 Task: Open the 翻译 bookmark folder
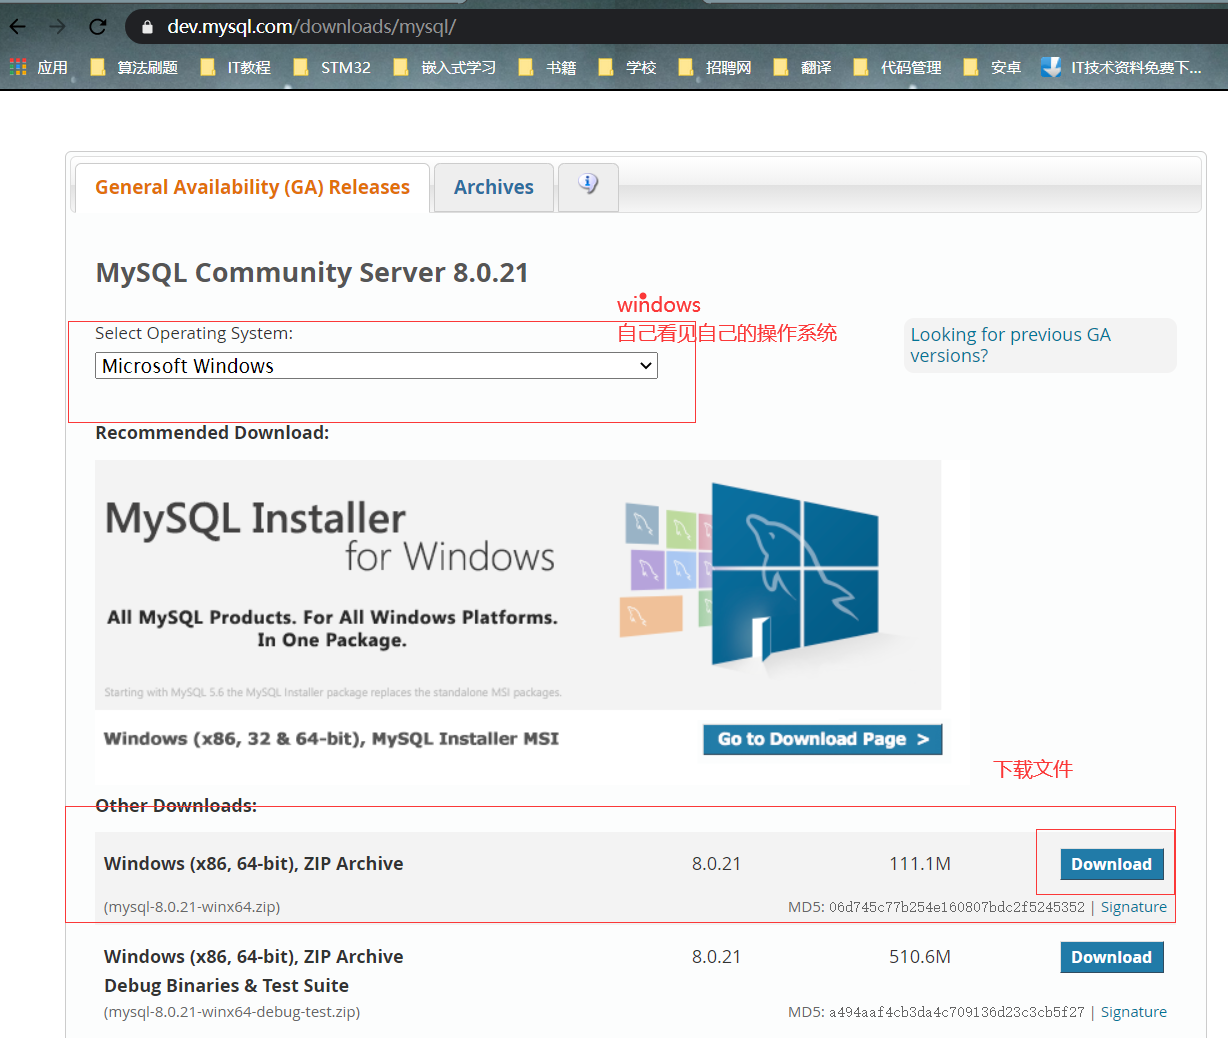[802, 67]
